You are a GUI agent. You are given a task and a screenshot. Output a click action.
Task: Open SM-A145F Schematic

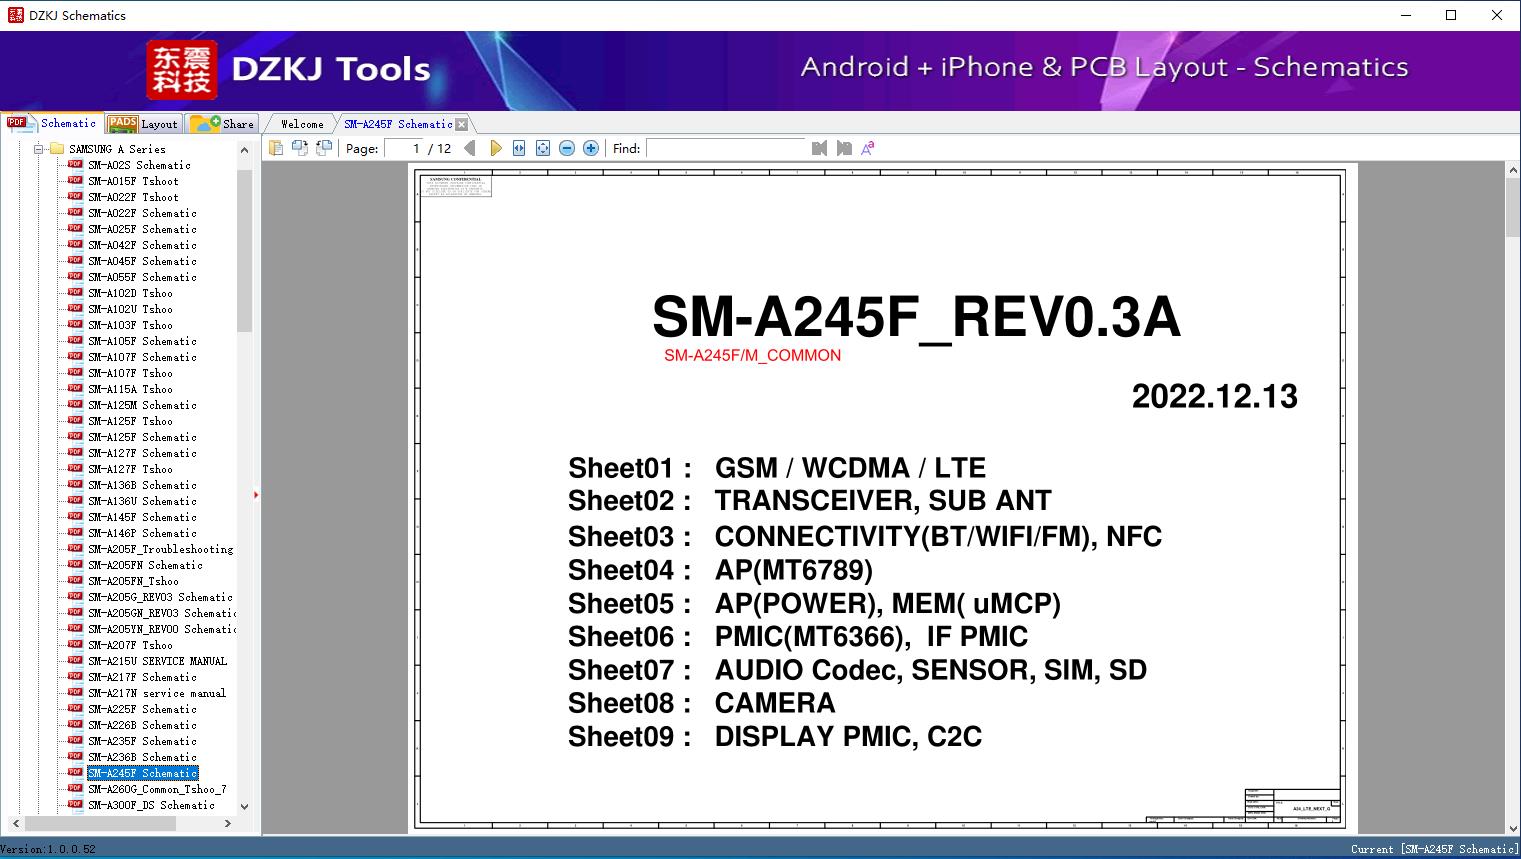click(142, 517)
